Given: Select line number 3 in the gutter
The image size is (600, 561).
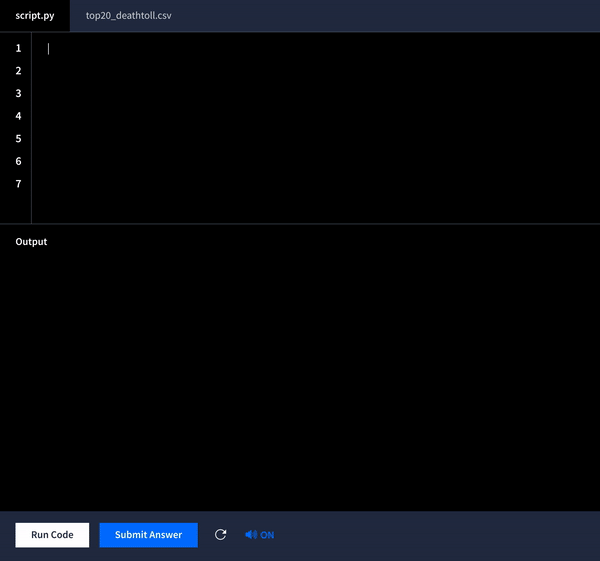Looking at the screenshot, I should 18,93.
